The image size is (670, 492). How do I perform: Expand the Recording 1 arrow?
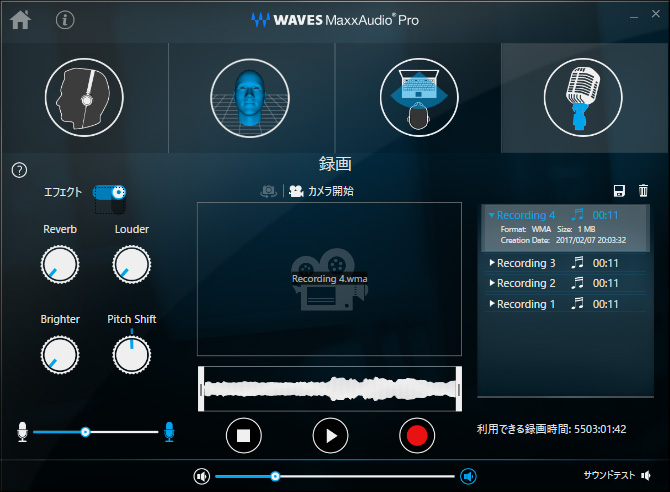pos(492,303)
